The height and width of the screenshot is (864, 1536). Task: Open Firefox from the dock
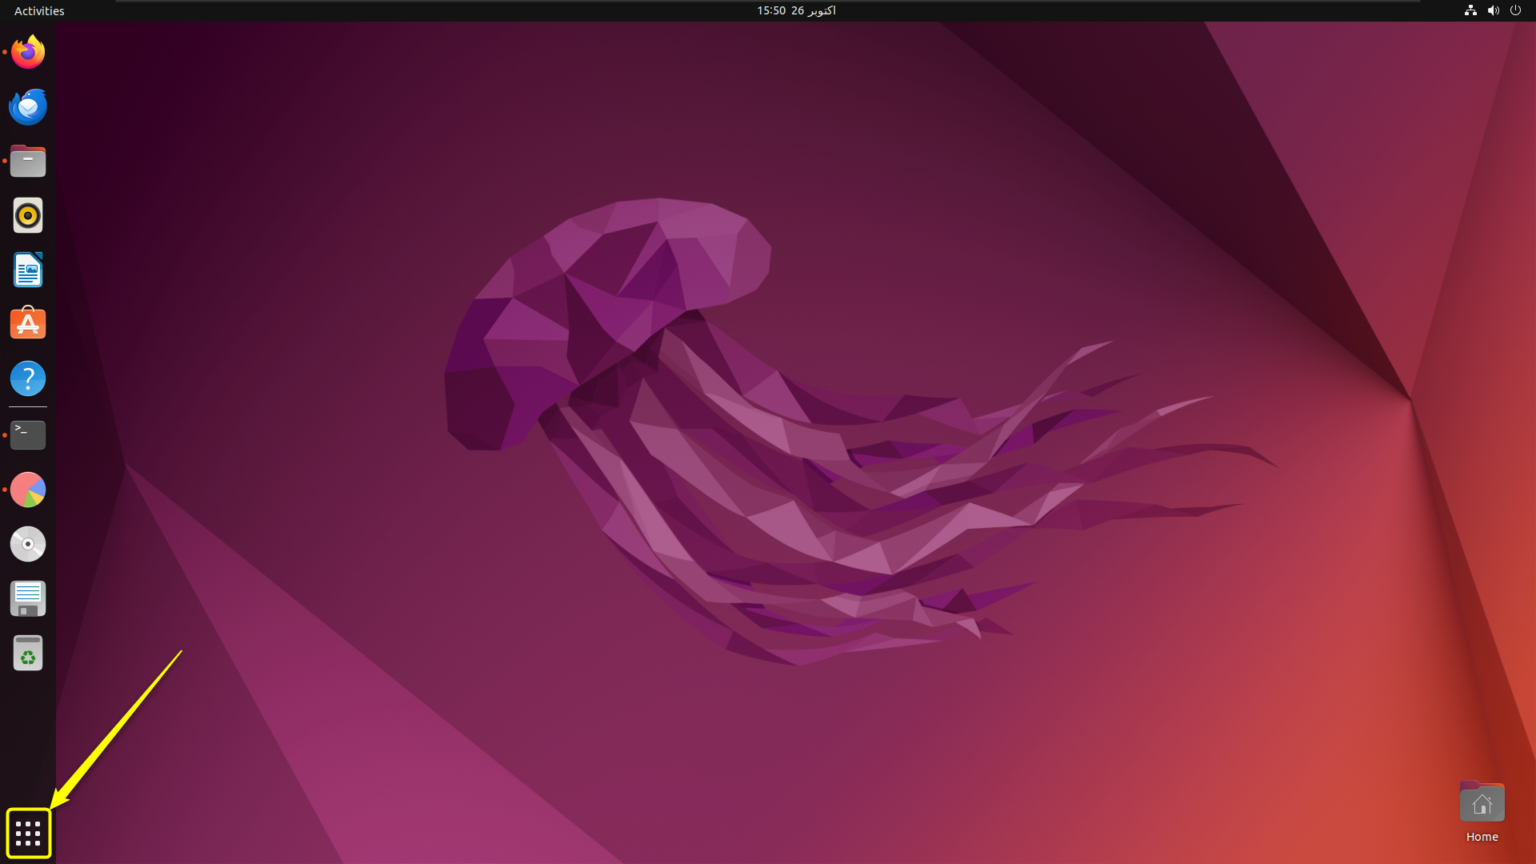point(27,52)
